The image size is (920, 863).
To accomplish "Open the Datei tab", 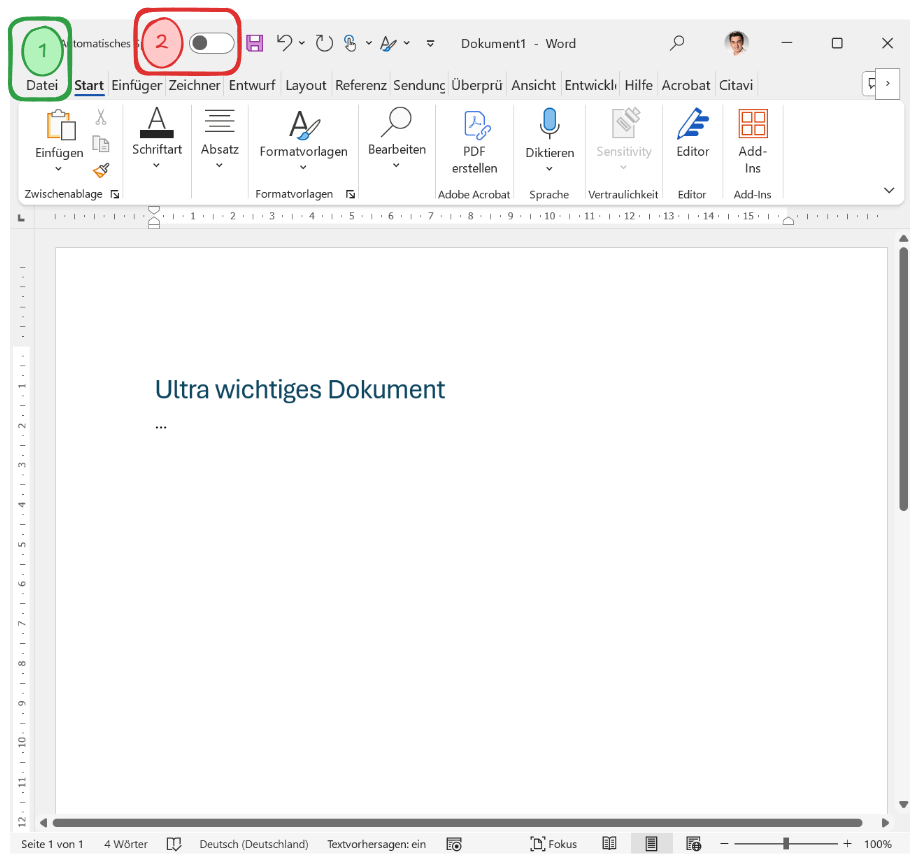I will click(42, 85).
